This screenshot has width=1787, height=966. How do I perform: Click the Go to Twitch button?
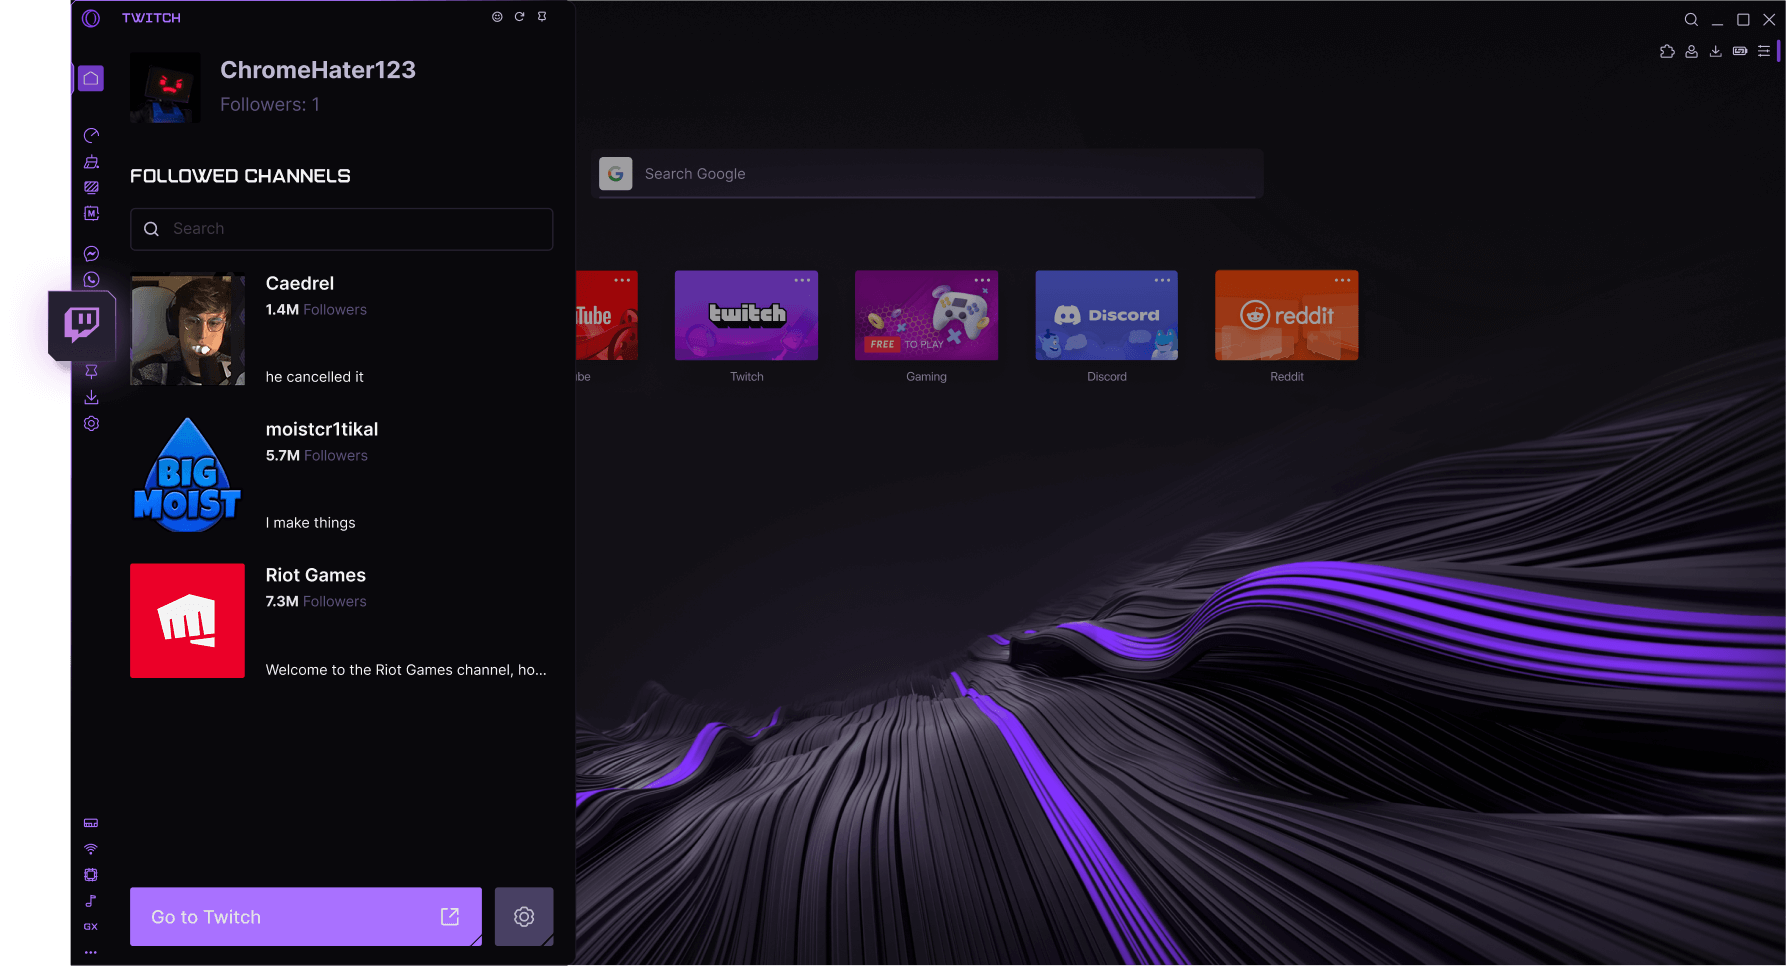[305, 916]
